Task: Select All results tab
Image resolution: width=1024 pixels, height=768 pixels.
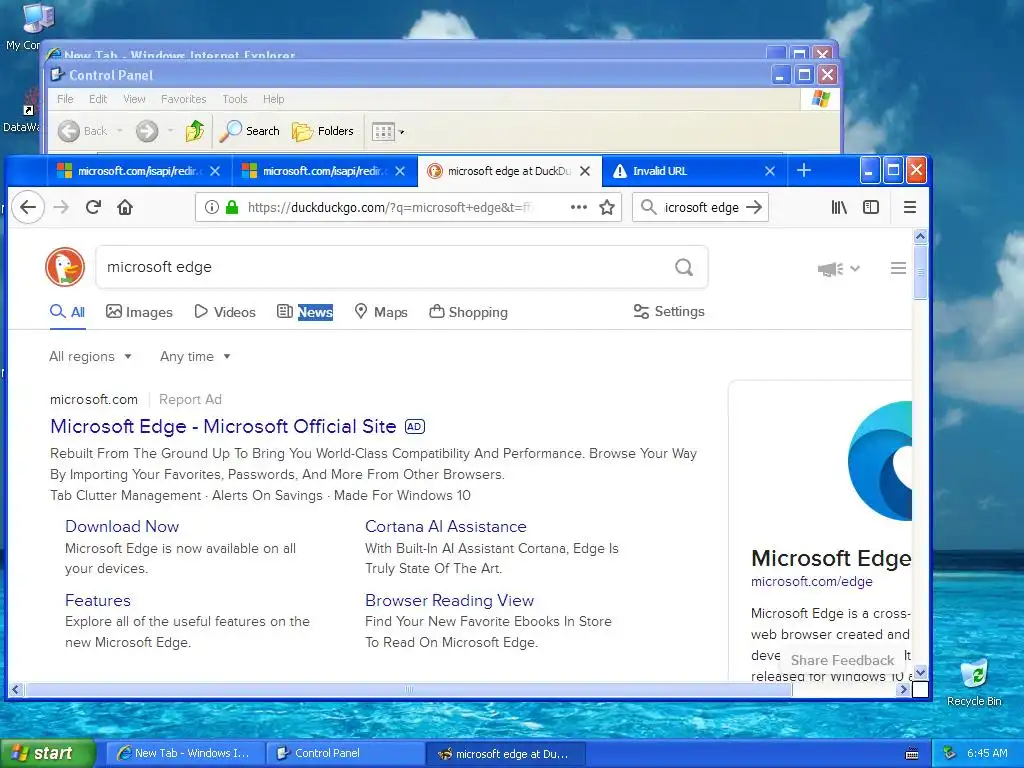Action: (x=67, y=312)
